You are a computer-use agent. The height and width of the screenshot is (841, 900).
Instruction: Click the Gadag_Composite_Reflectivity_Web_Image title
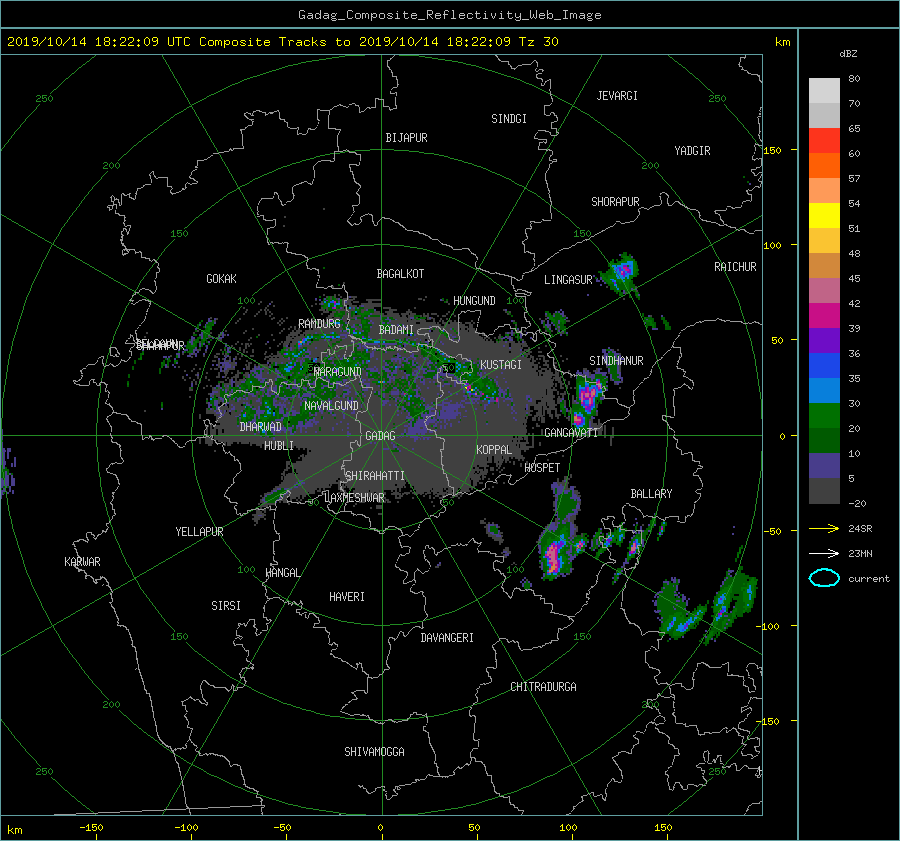[x=449, y=15]
